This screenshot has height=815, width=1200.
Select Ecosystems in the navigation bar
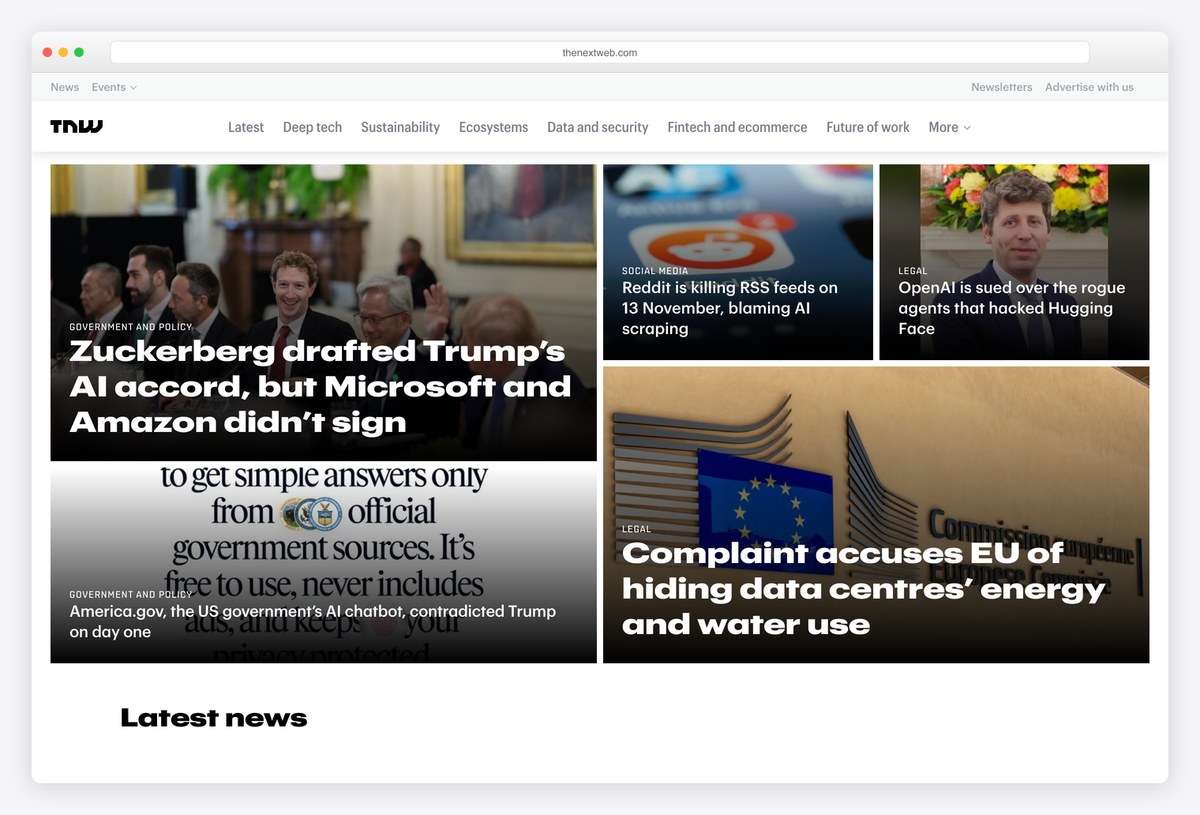click(493, 127)
